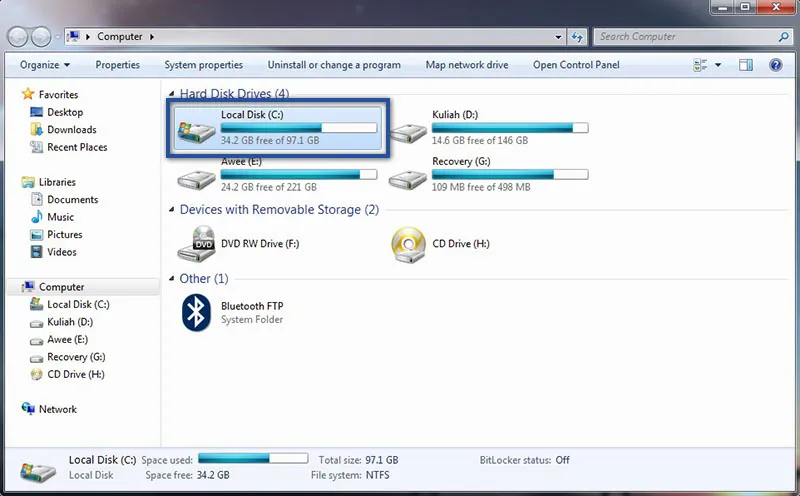This screenshot has width=800, height=496.
Task: Click the 'BitLocker status: Off' text
Action: pos(524,460)
